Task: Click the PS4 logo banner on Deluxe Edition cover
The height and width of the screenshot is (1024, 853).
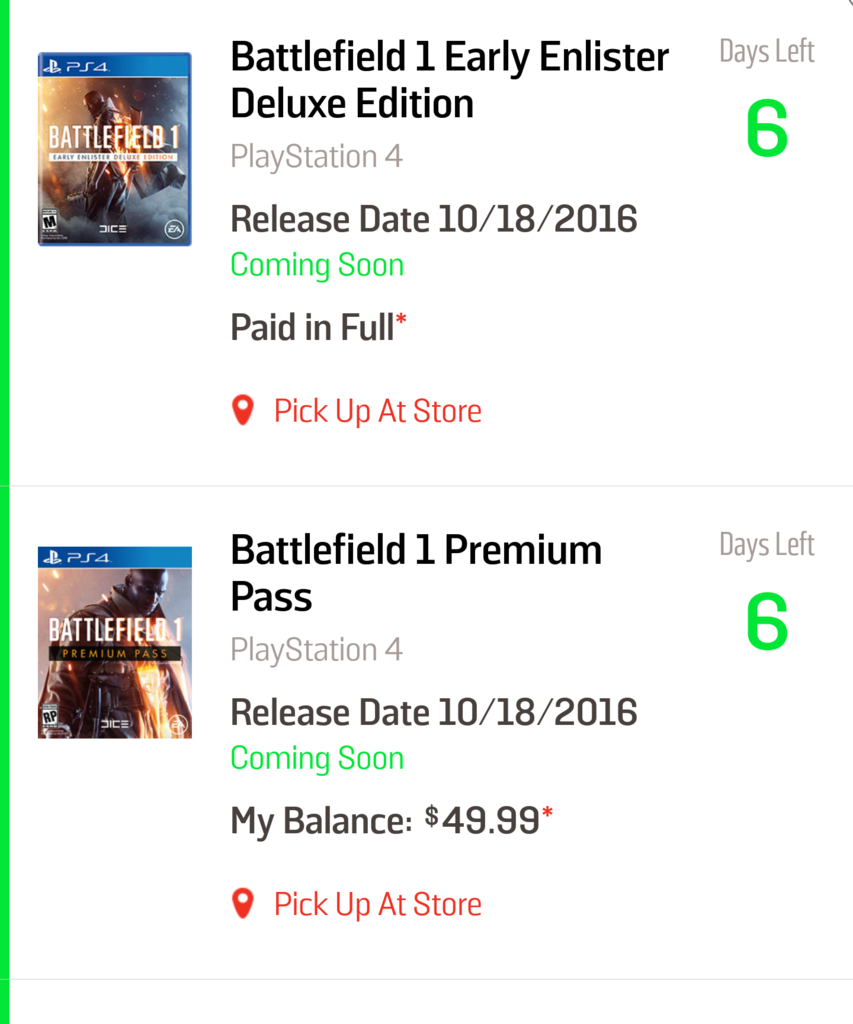Action: pyautogui.click(x=114, y=65)
